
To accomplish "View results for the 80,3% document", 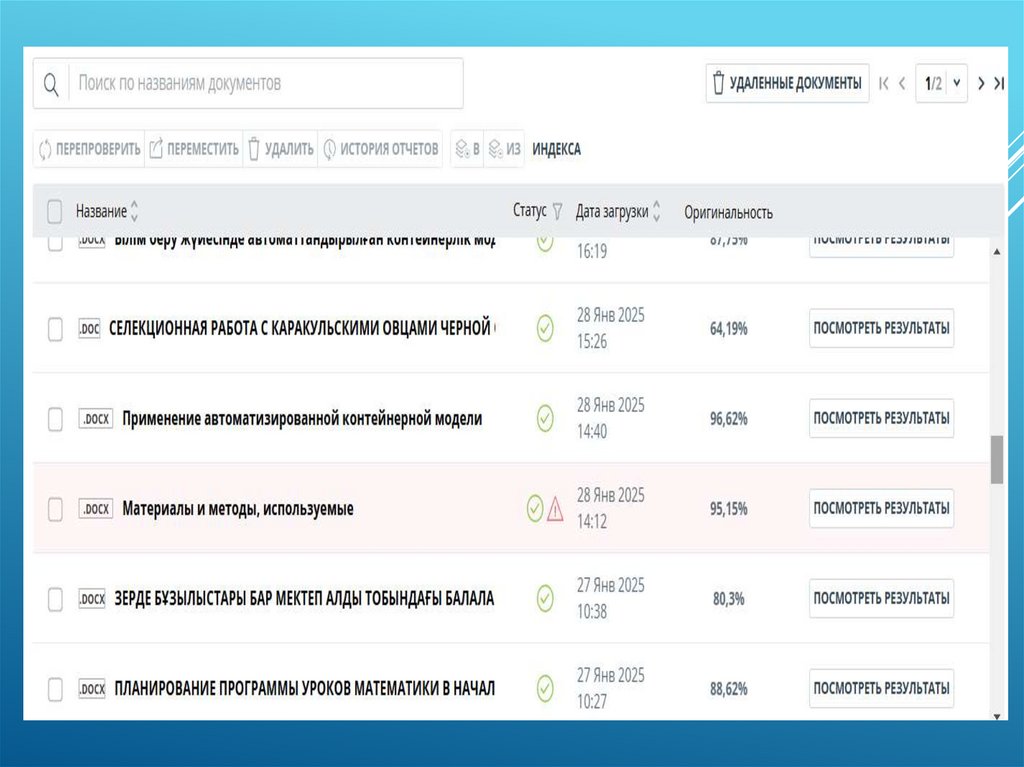I will 882,598.
